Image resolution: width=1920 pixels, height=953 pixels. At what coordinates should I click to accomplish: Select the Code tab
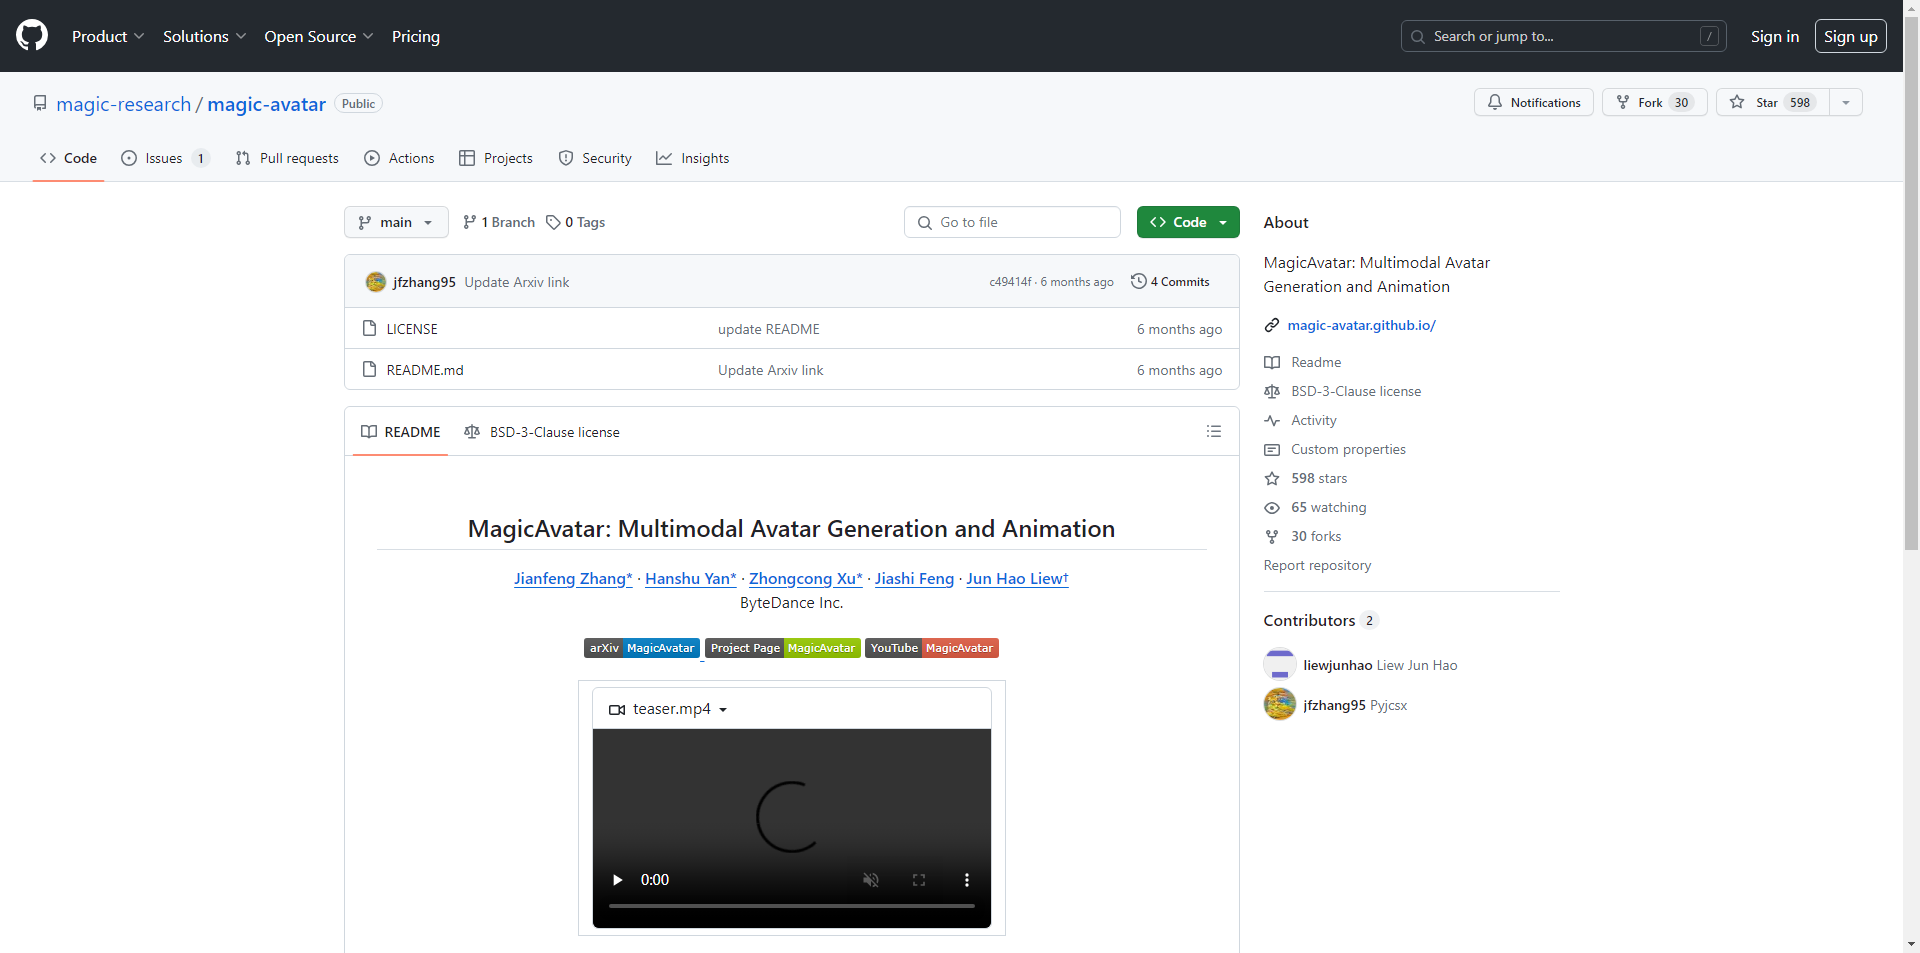[x=68, y=158]
